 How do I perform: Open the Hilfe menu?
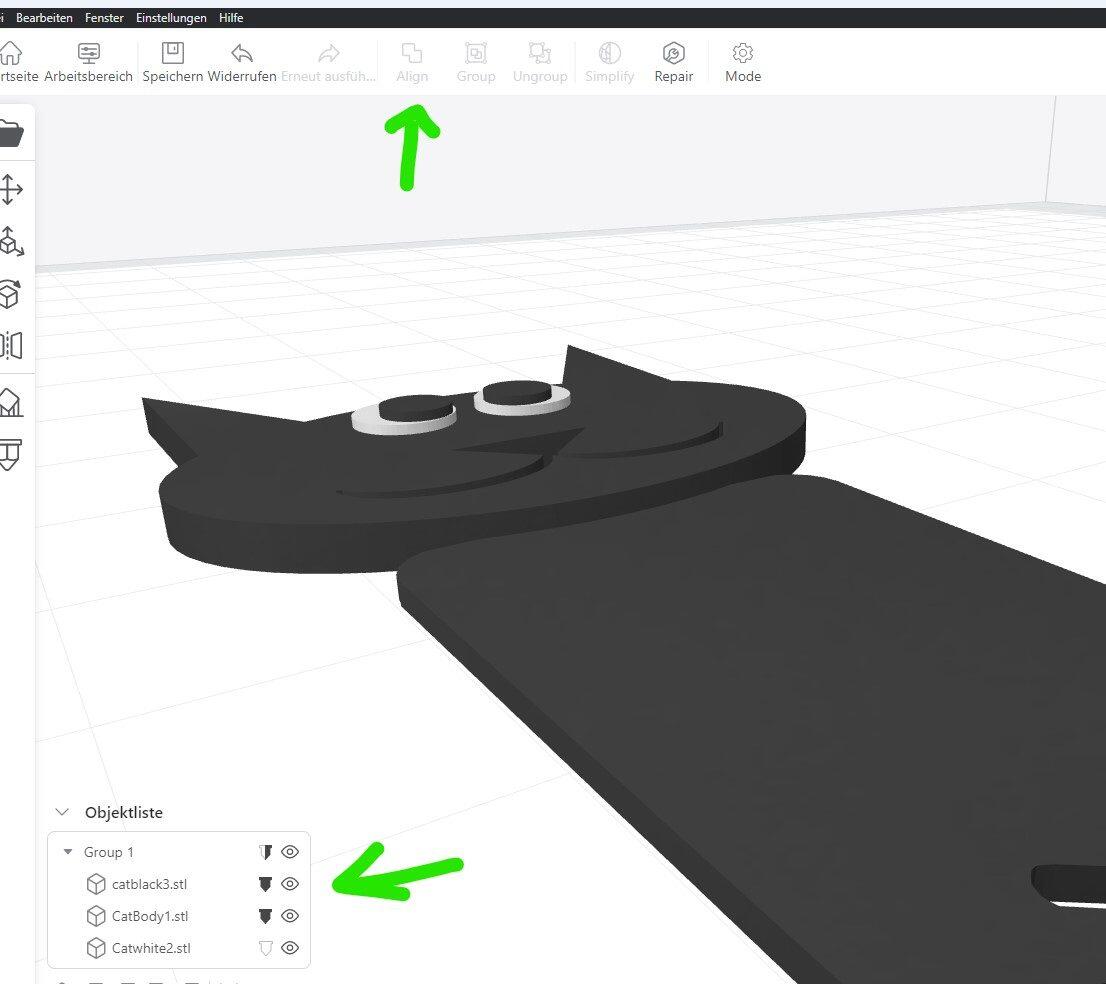point(231,18)
